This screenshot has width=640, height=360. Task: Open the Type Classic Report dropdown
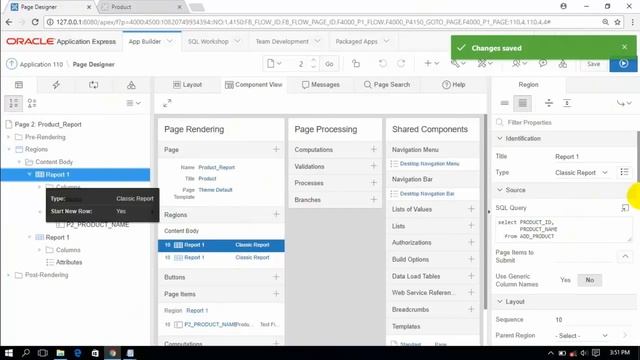(x=582, y=173)
